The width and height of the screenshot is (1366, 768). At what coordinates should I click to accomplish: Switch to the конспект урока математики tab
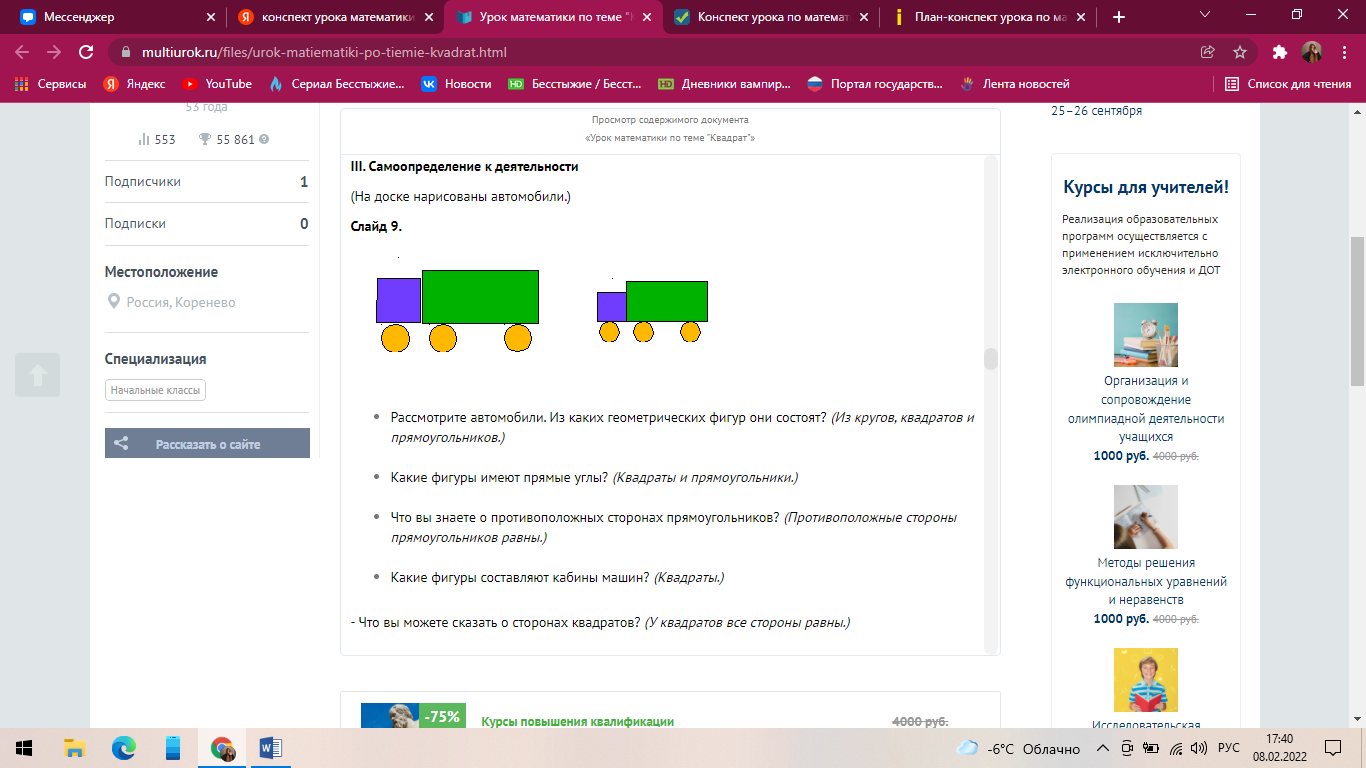(335, 17)
